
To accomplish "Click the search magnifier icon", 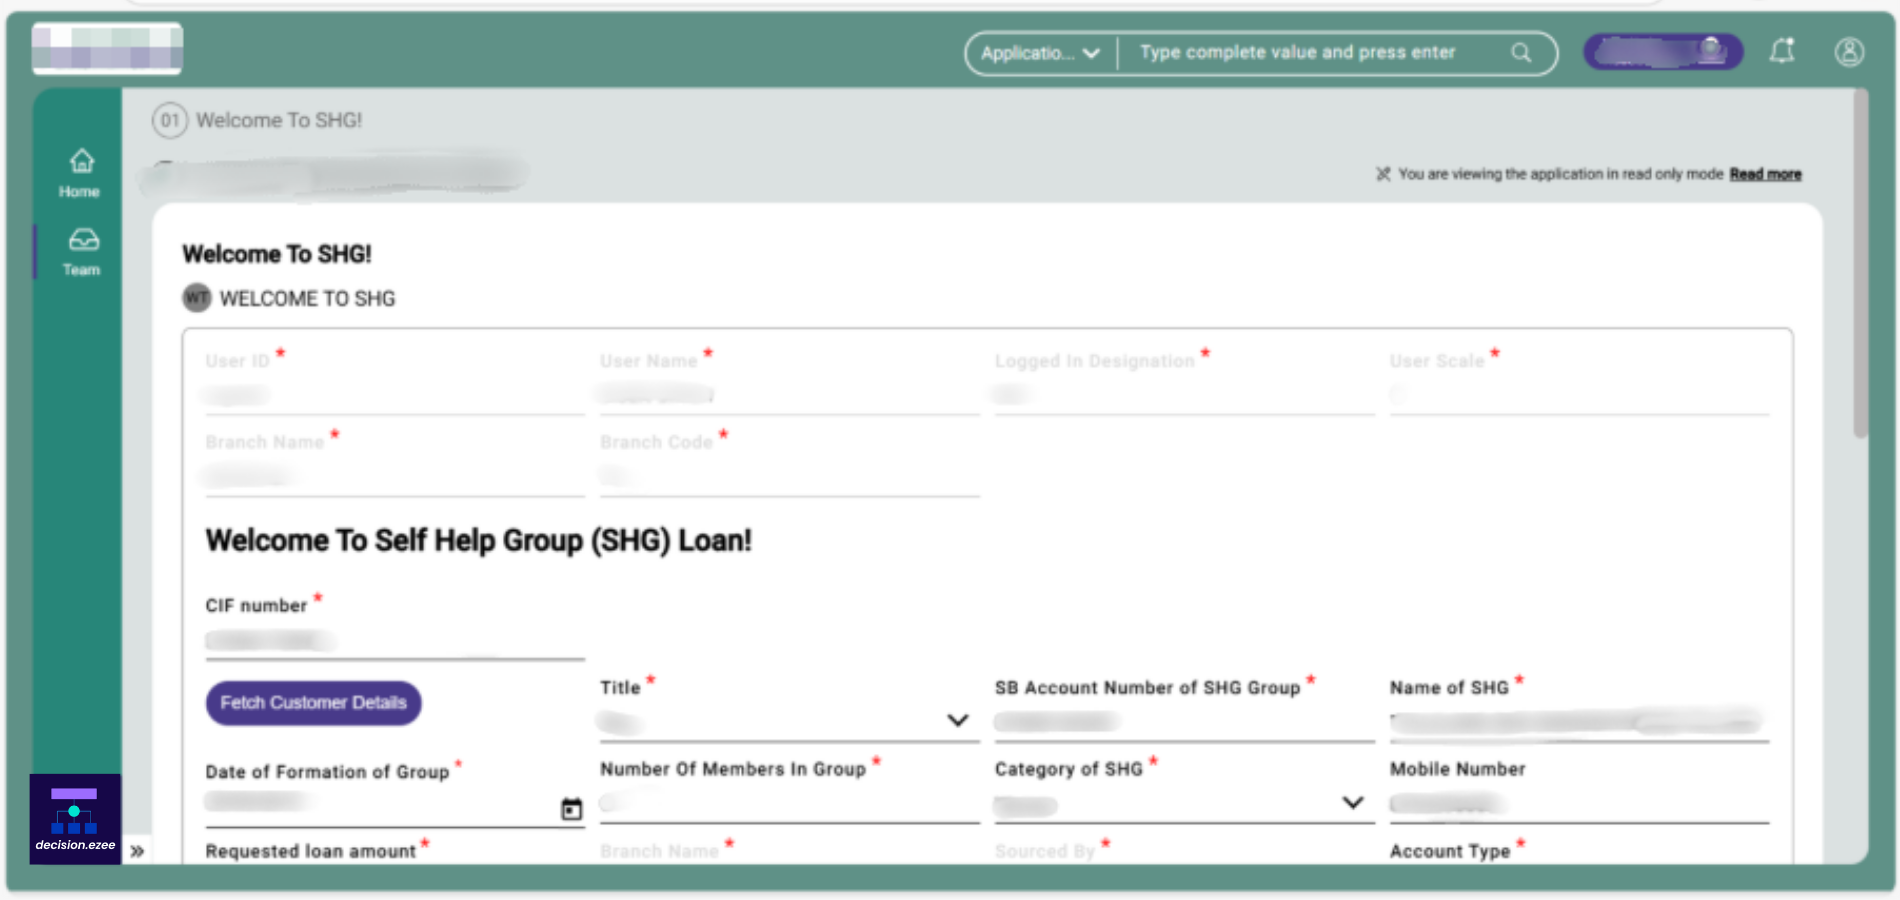I will (1521, 52).
